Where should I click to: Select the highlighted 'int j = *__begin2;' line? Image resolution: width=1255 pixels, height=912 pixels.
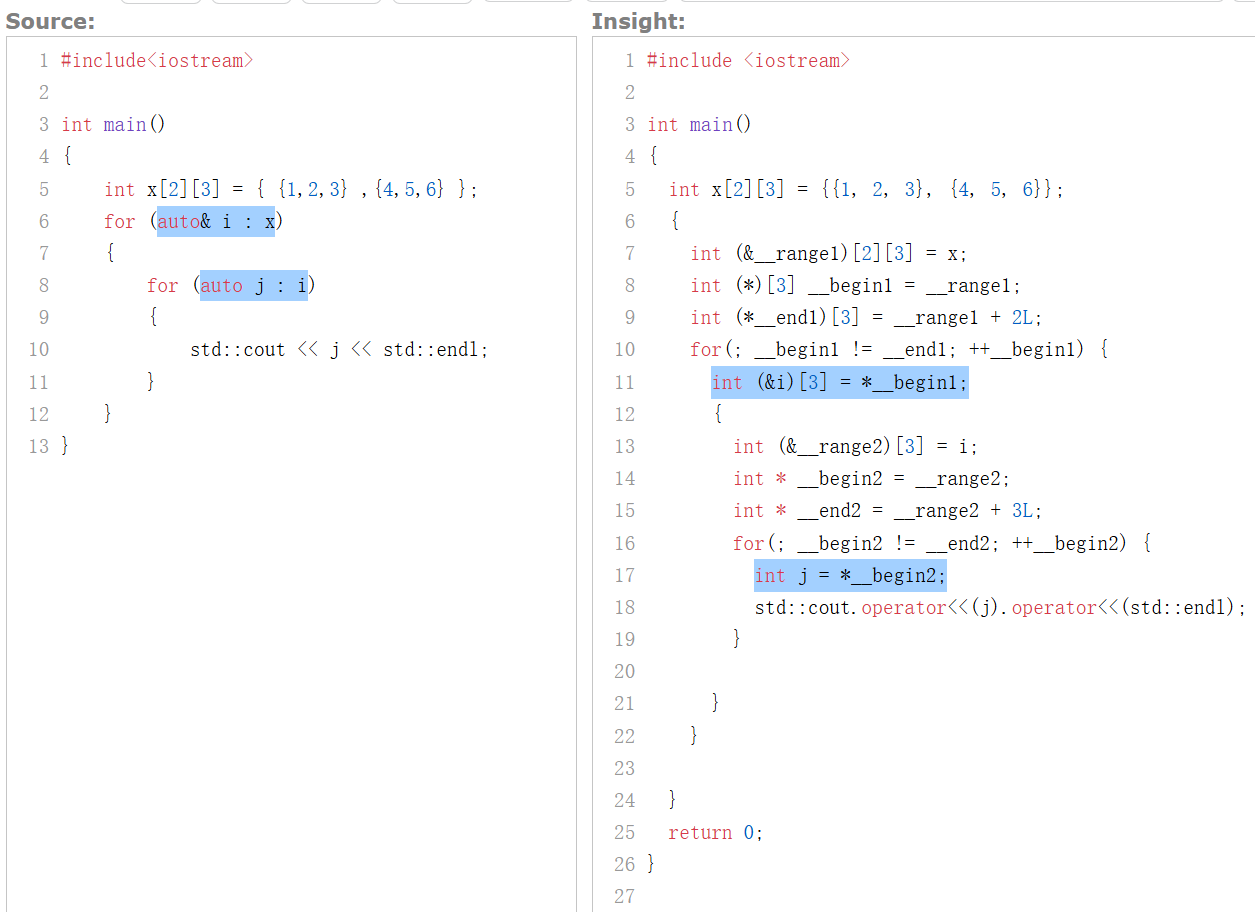(849, 575)
